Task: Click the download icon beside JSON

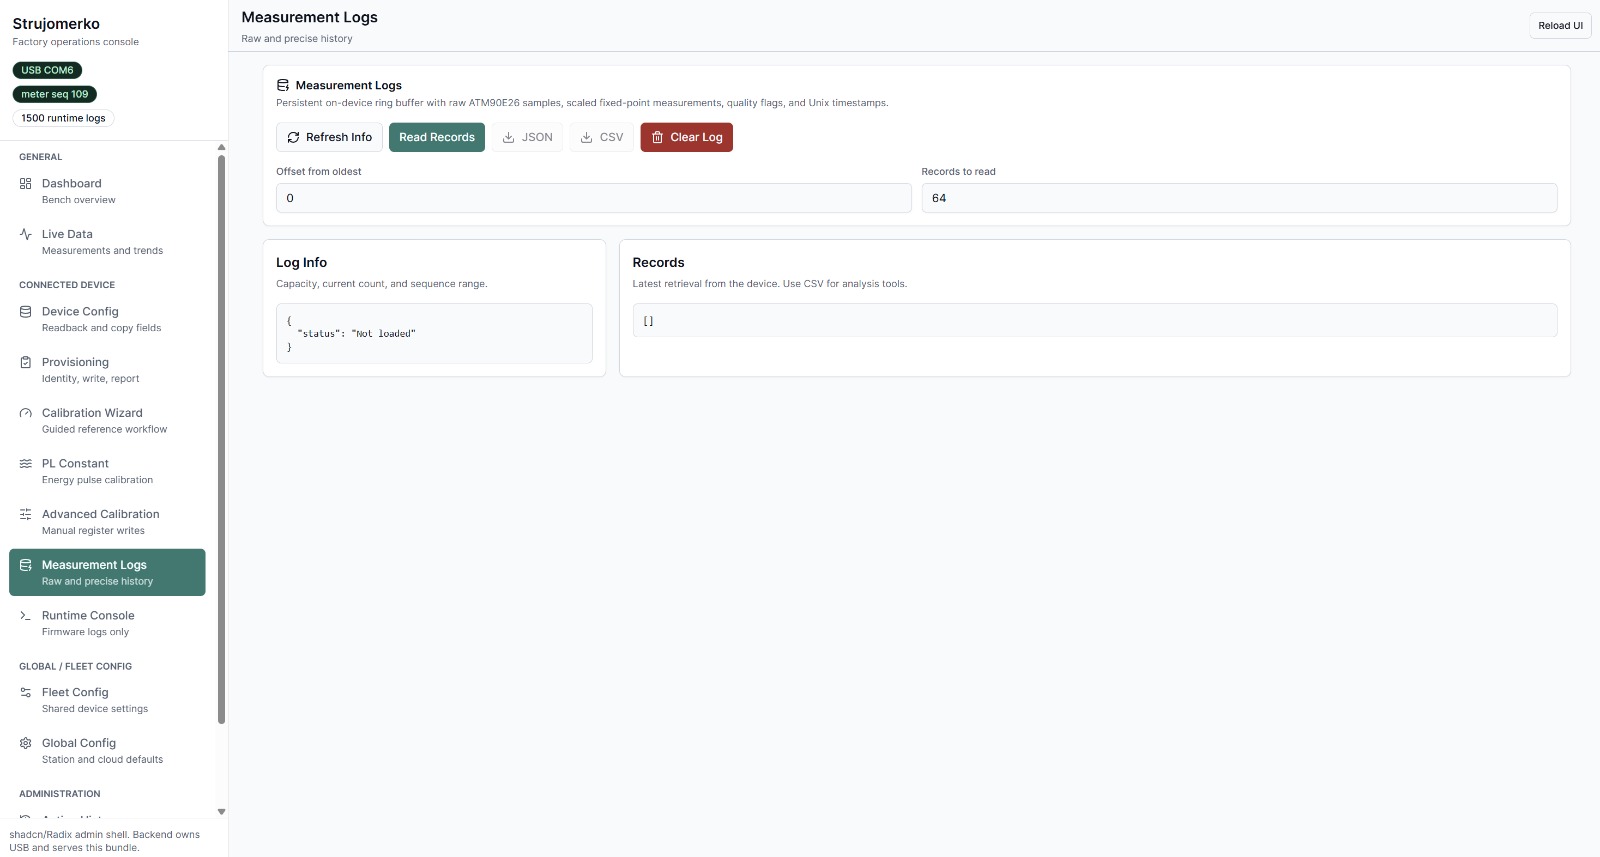Action: (x=509, y=138)
